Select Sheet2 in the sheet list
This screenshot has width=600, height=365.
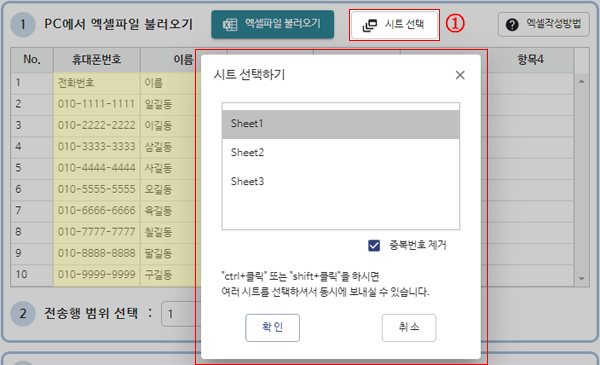(341, 153)
